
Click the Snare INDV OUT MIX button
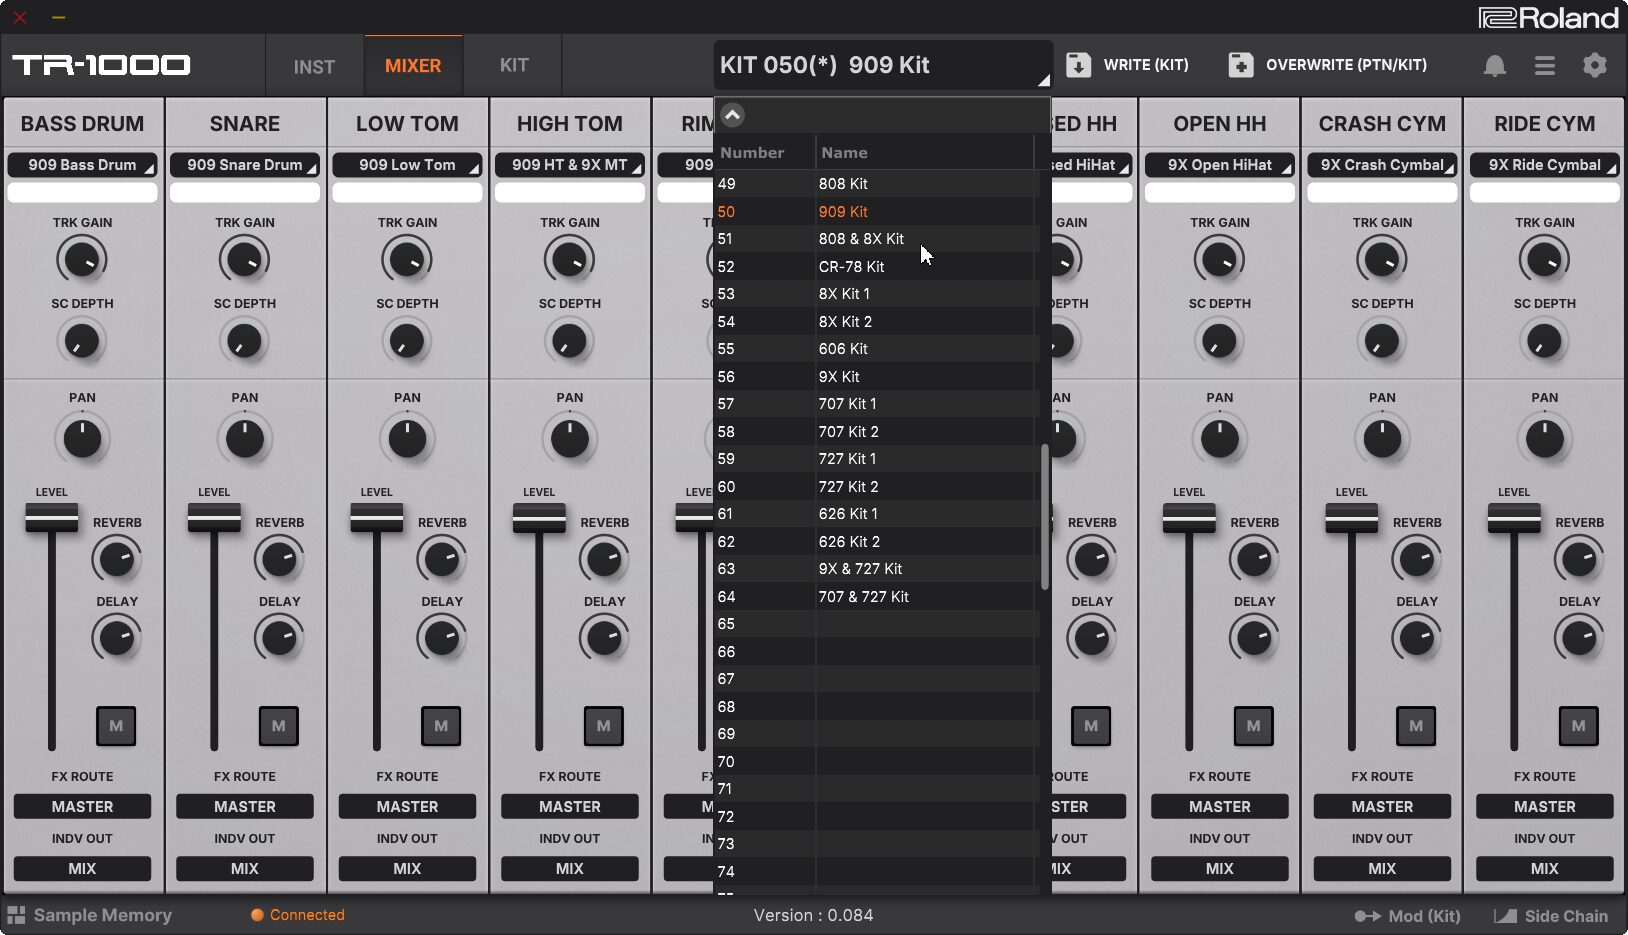(245, 869)
